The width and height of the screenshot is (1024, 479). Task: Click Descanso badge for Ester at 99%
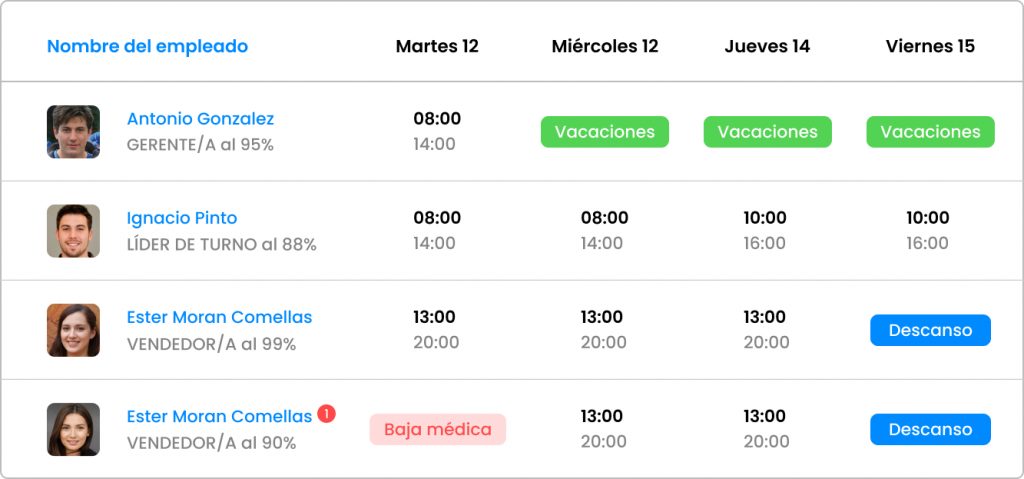click(x=931, y=330)
